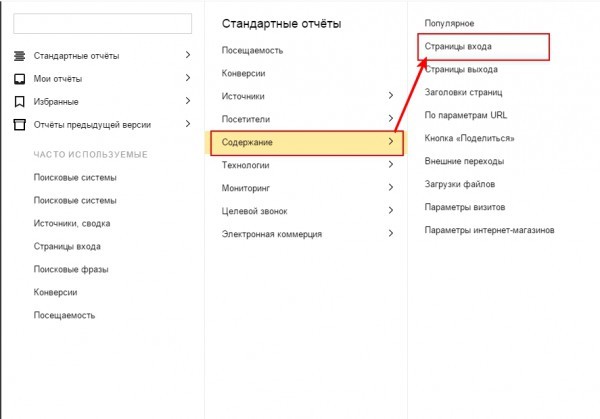
Task: Click the Мои отчёты inbox icon
Action: (x=20, y=79)
